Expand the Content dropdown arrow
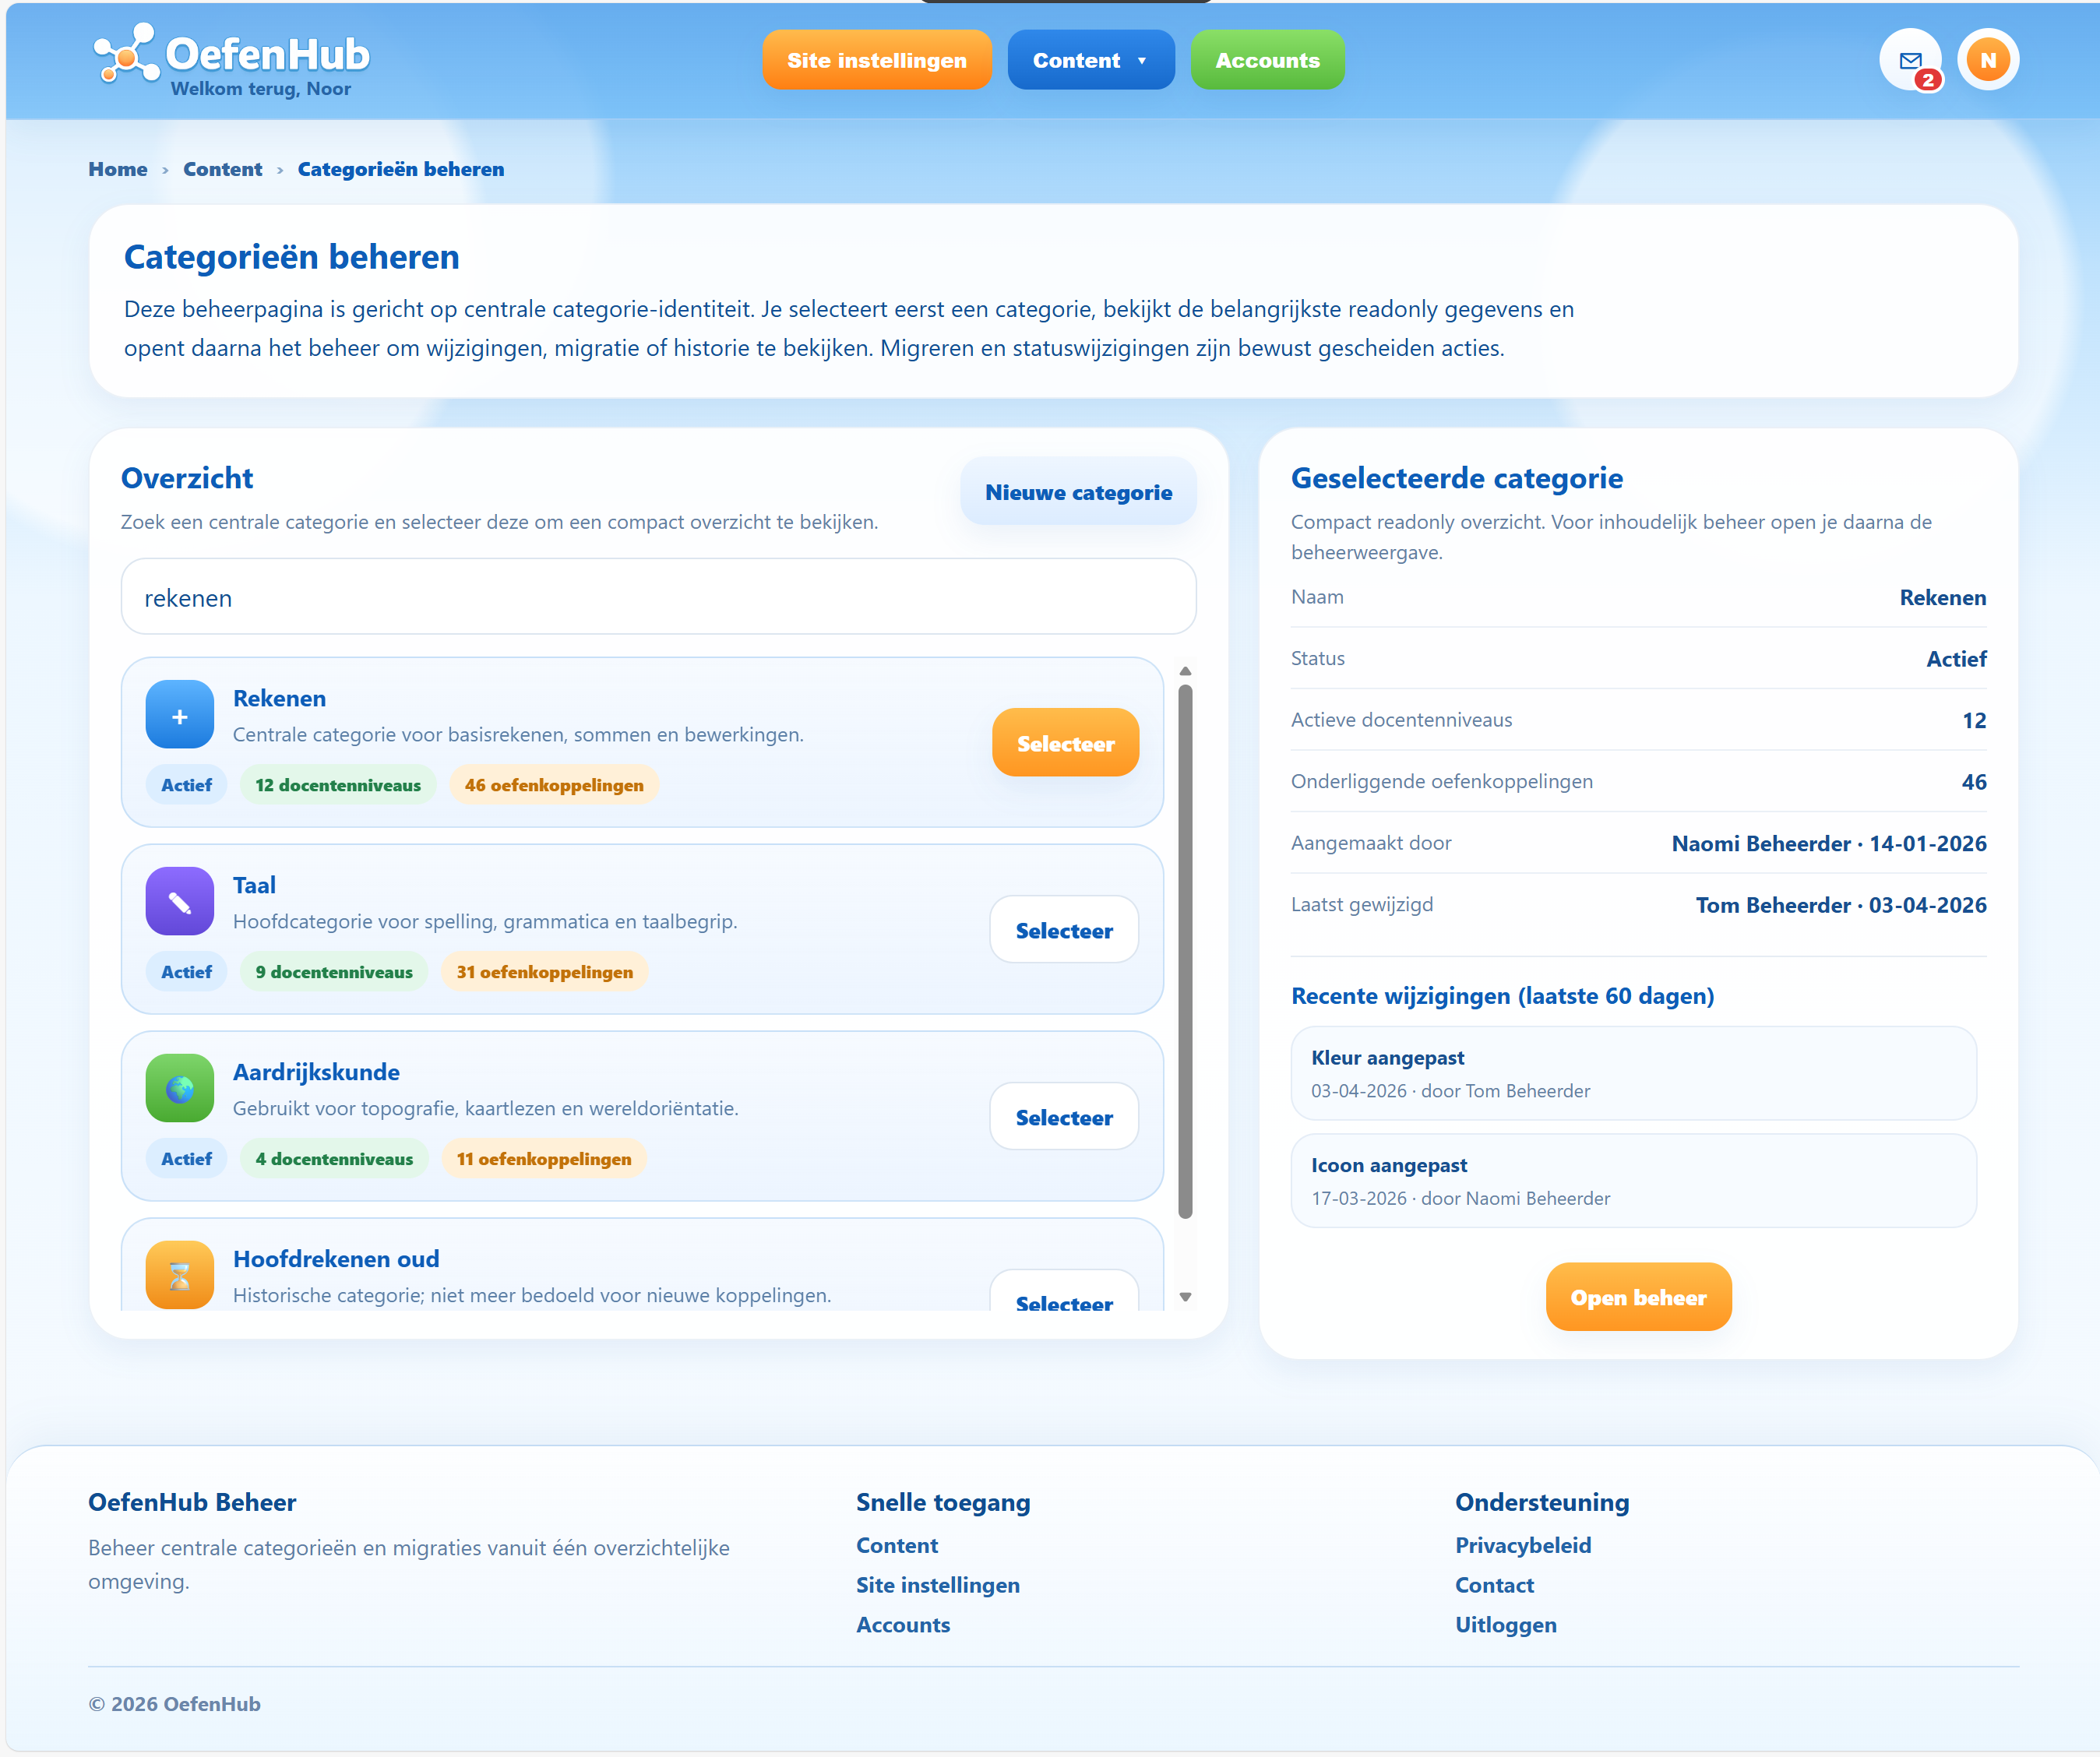 pos(1142,61)
